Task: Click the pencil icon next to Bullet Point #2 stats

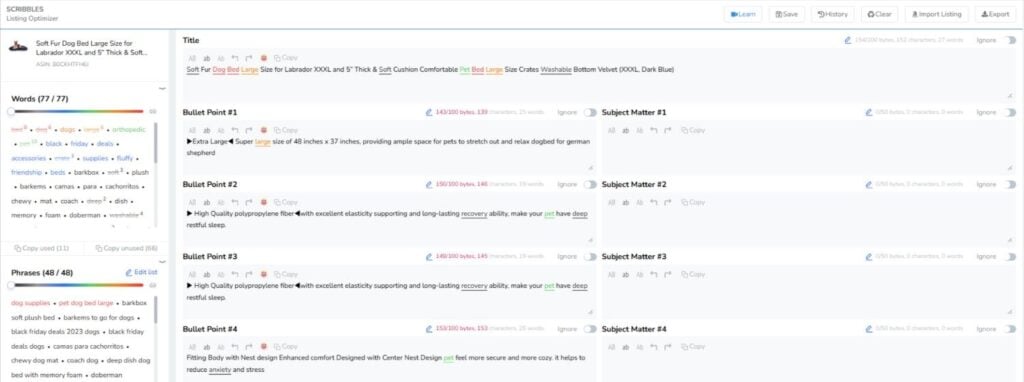Action: click(x=429, y=185)
